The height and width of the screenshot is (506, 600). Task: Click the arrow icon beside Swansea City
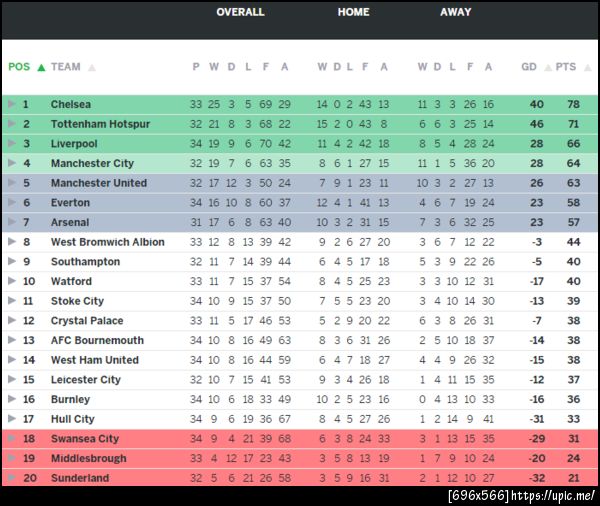click(x=12, y=439)
